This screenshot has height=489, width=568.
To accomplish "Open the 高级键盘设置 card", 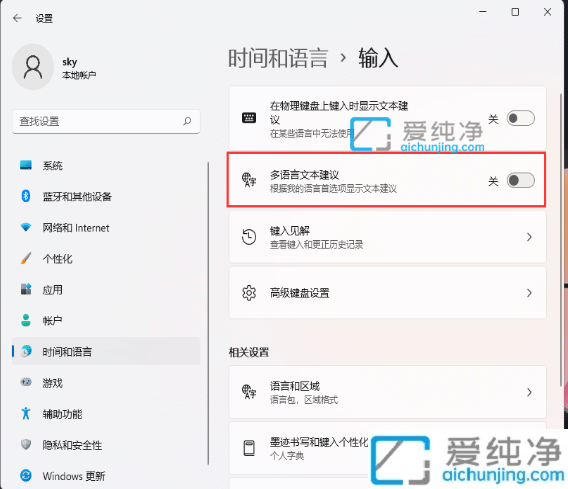I will pyautogui.click(x=387, y=293).
